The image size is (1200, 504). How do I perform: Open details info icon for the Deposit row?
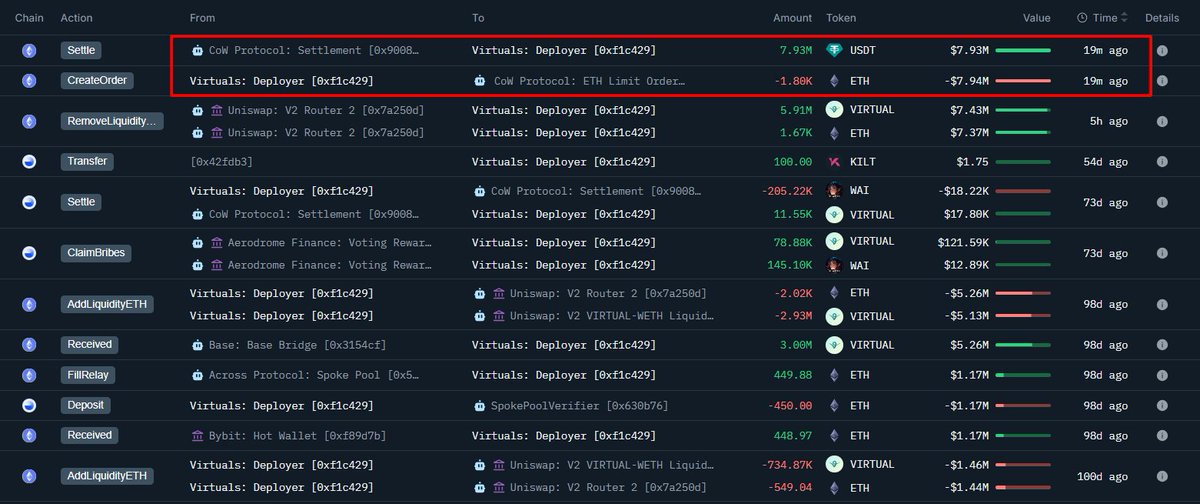coord(1162,406)
